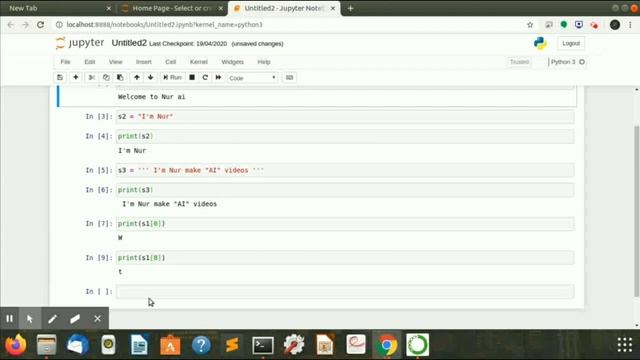
Task: Open Show Applications grid
Action: click(x=624, y=345)
